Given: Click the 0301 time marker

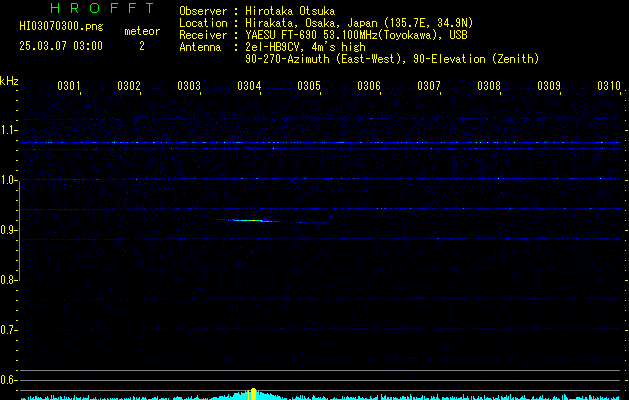Looking at the screenshot, I should point(69,86).
